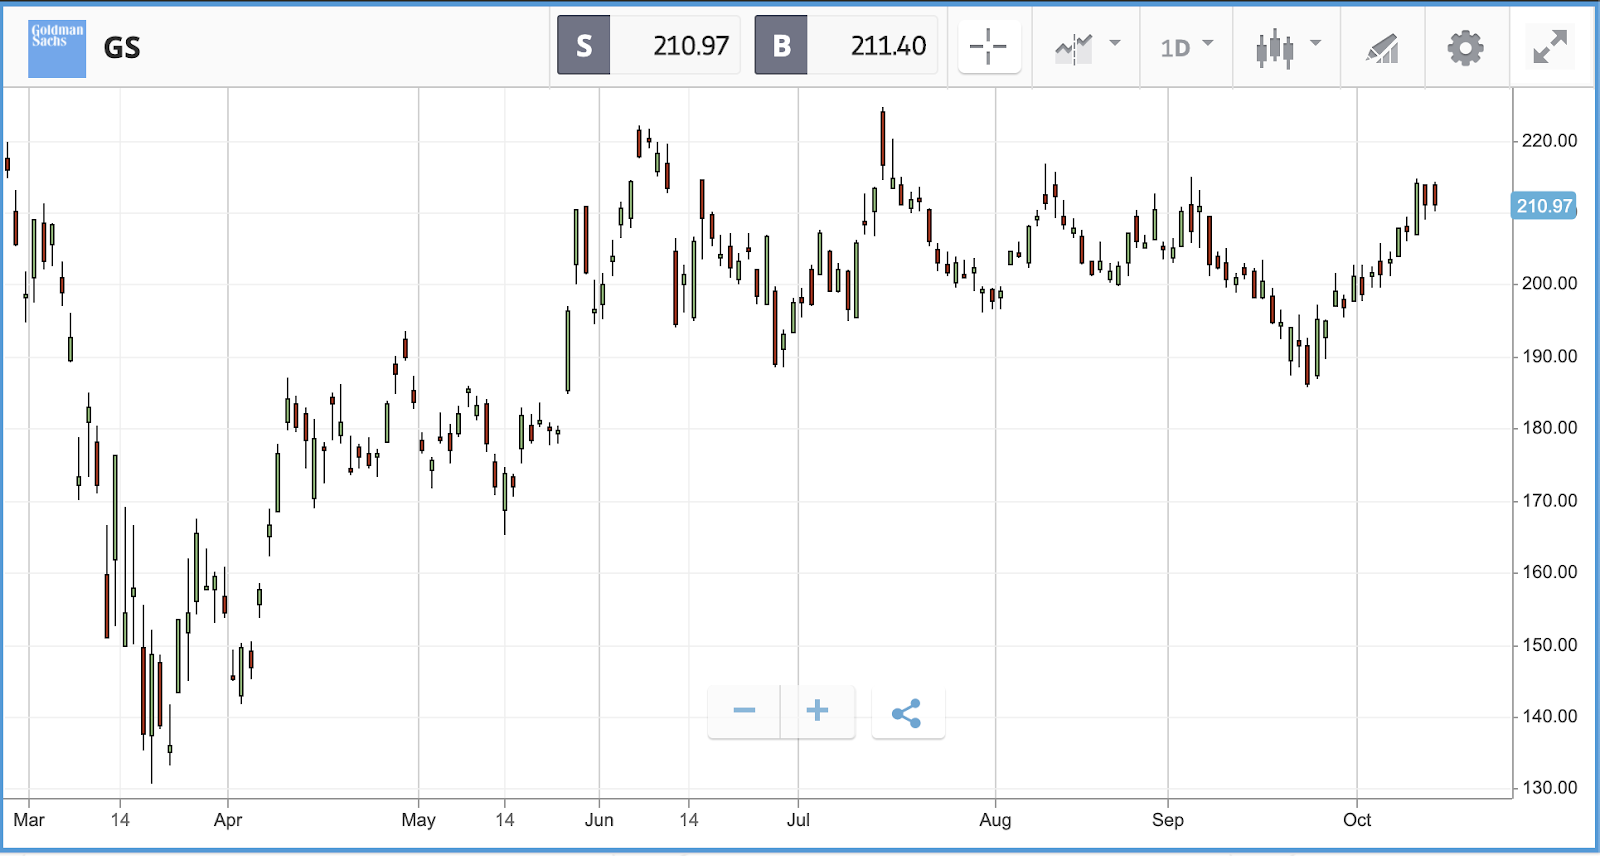The height and width of the screenshot is (856, 1600).
Task: Click the buy price 211.40
Action: pos(888,46)
